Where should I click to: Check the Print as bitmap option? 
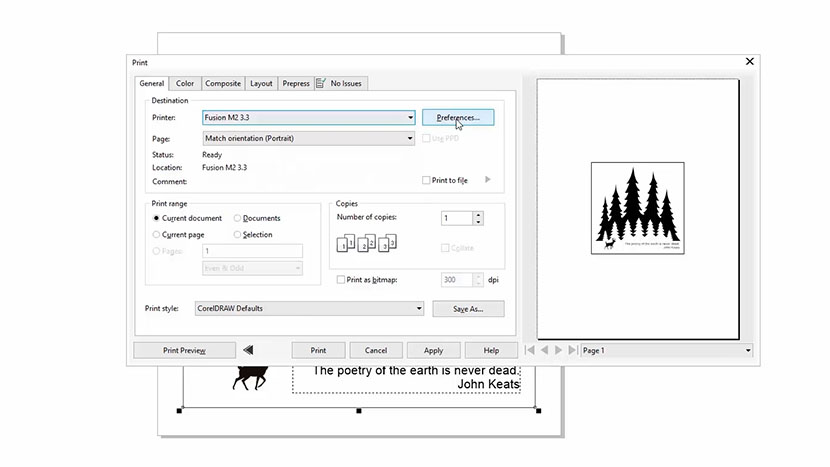click(x=342, y=280)
